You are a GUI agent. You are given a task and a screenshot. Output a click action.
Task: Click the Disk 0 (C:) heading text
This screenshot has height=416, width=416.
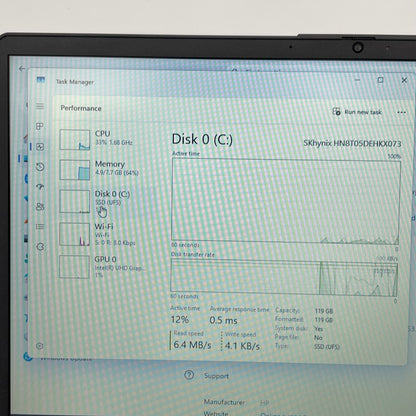click(x=202, y=139)
